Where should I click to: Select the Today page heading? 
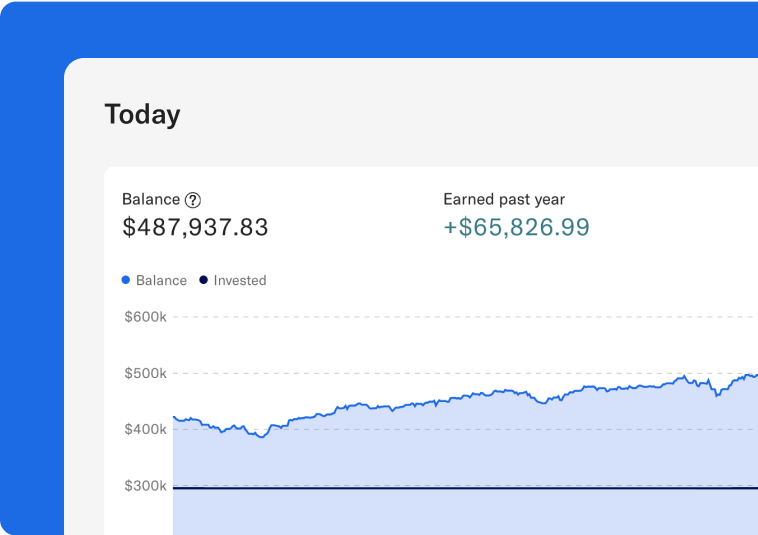(142, 114)
